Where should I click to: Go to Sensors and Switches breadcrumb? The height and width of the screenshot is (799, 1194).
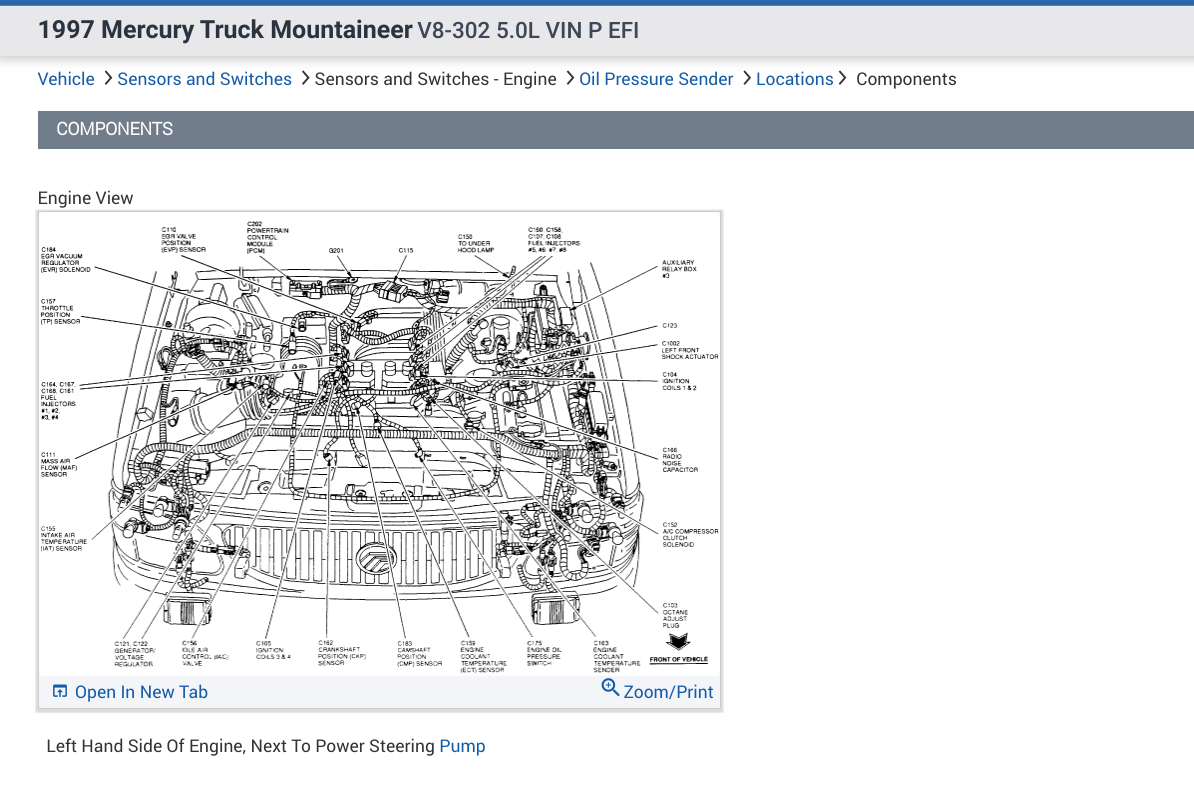click(204, 79)
